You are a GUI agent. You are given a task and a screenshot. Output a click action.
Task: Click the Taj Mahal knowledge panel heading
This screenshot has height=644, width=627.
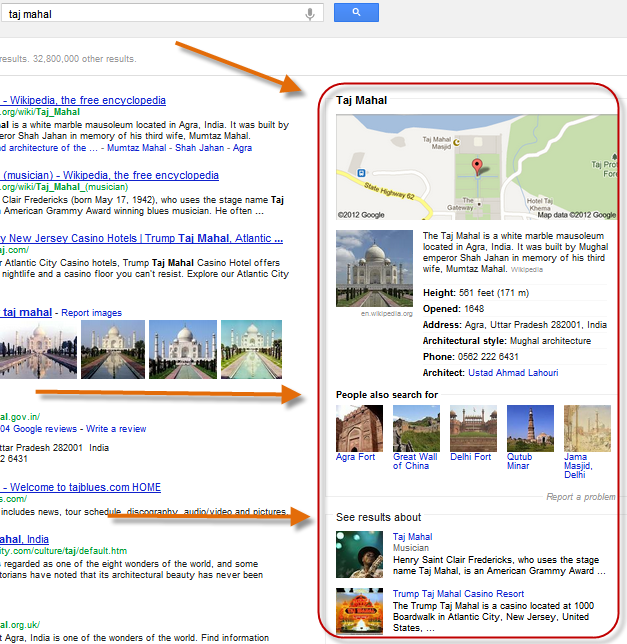click(361, 100)
